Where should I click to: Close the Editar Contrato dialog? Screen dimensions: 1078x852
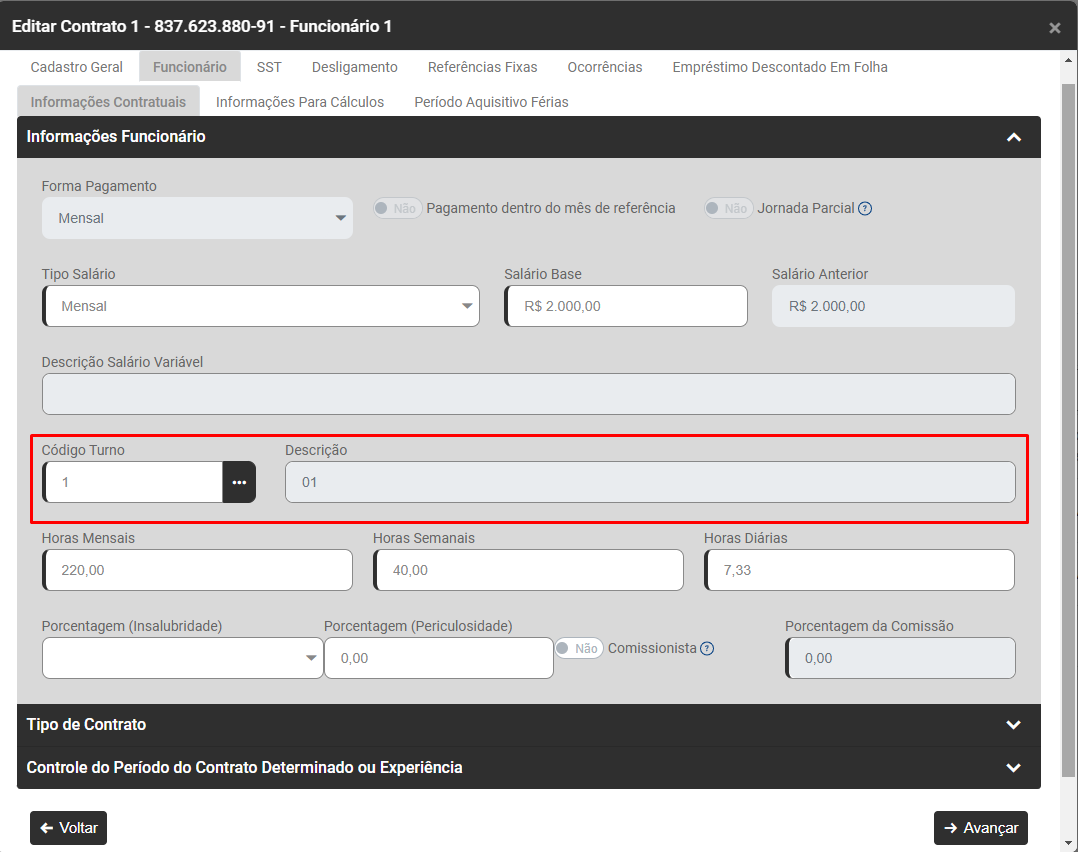pos(1054,28)
